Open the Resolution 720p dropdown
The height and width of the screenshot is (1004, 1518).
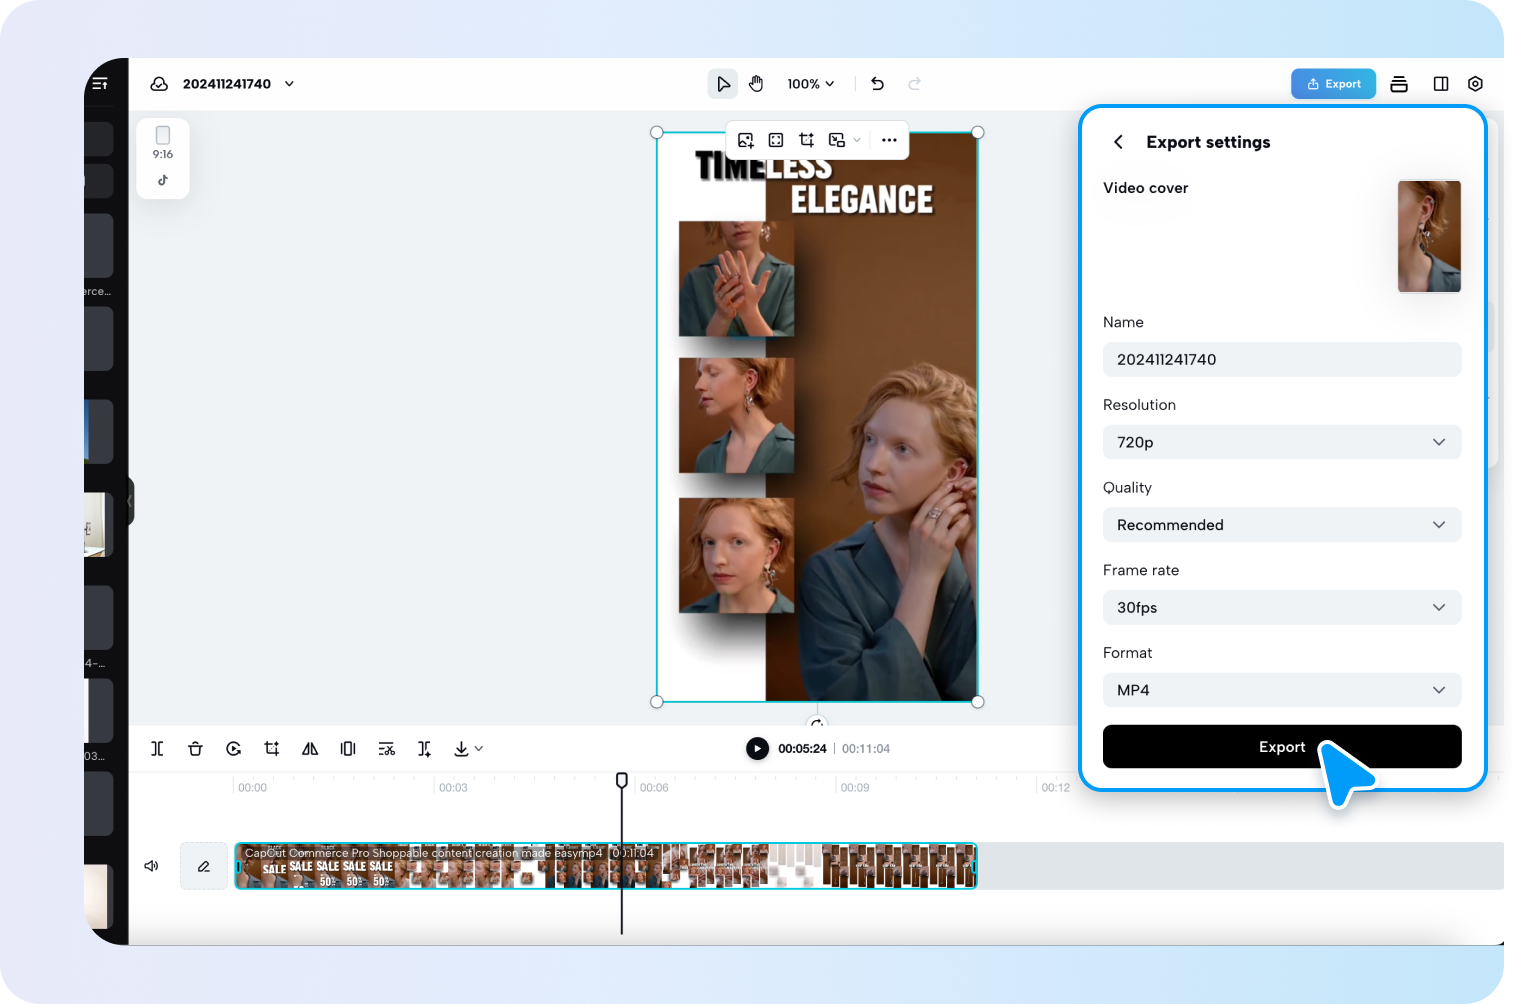pos(1282,442)
